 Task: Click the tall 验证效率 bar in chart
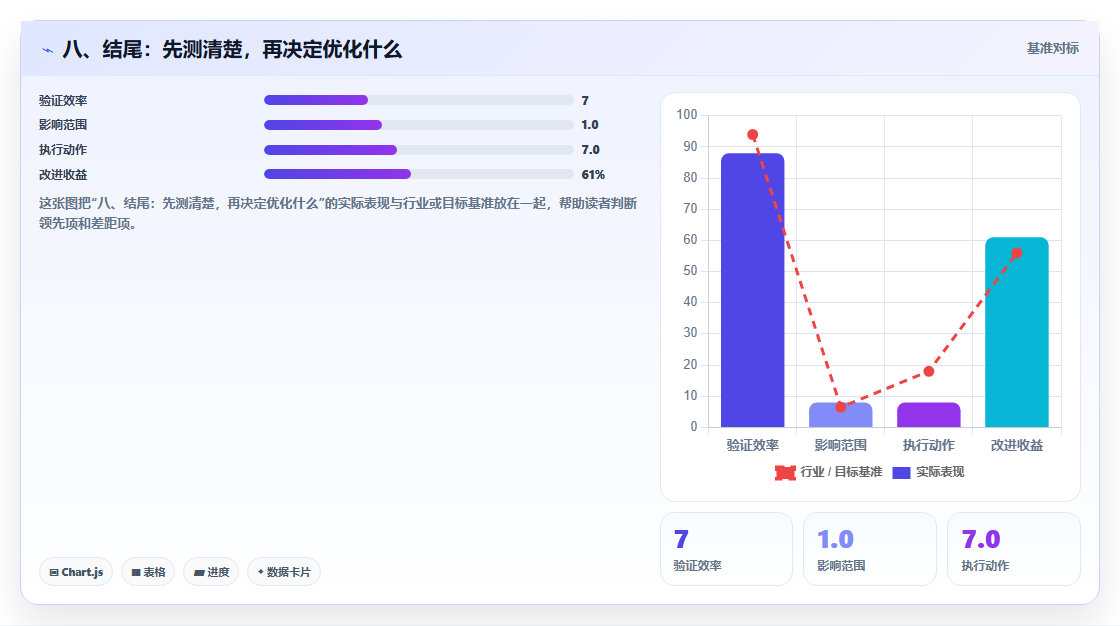(x=752, y=290)
